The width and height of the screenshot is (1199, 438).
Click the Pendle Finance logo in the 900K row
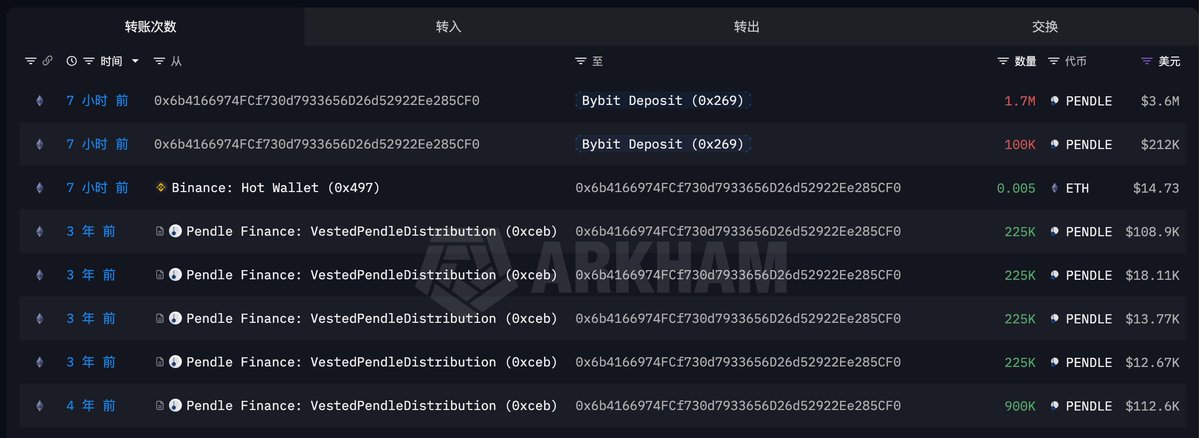[175, 406]
